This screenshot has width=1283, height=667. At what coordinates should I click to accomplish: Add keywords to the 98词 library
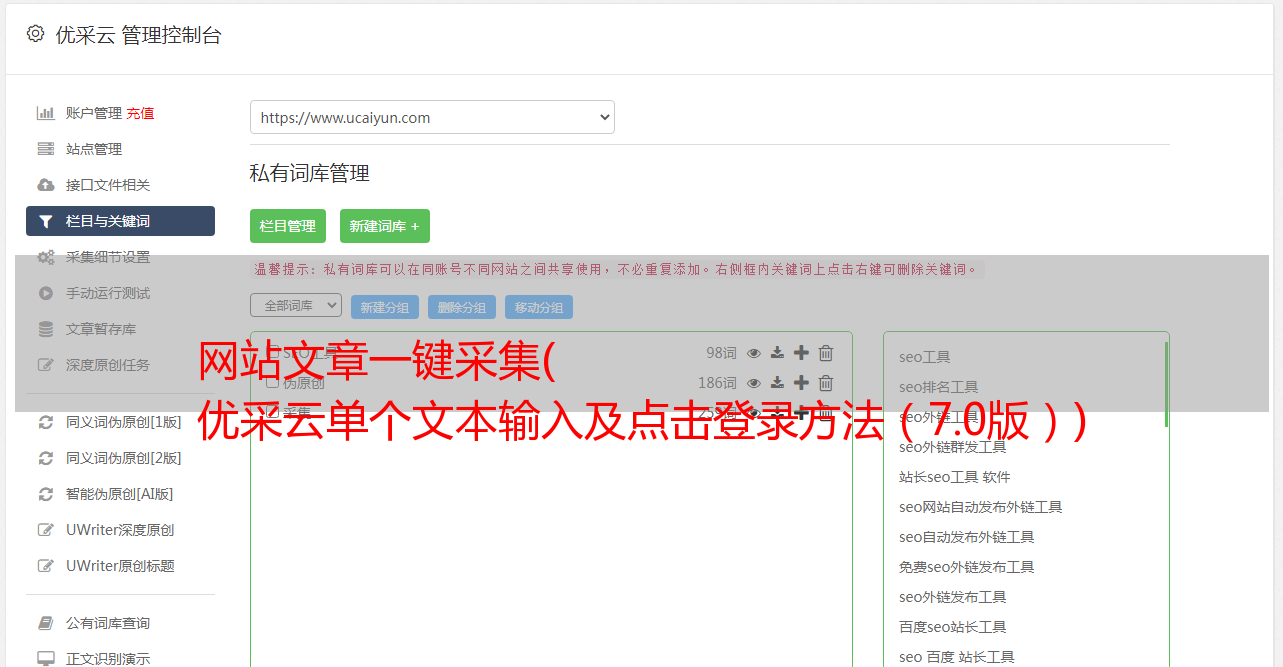(x=801, y=353)
